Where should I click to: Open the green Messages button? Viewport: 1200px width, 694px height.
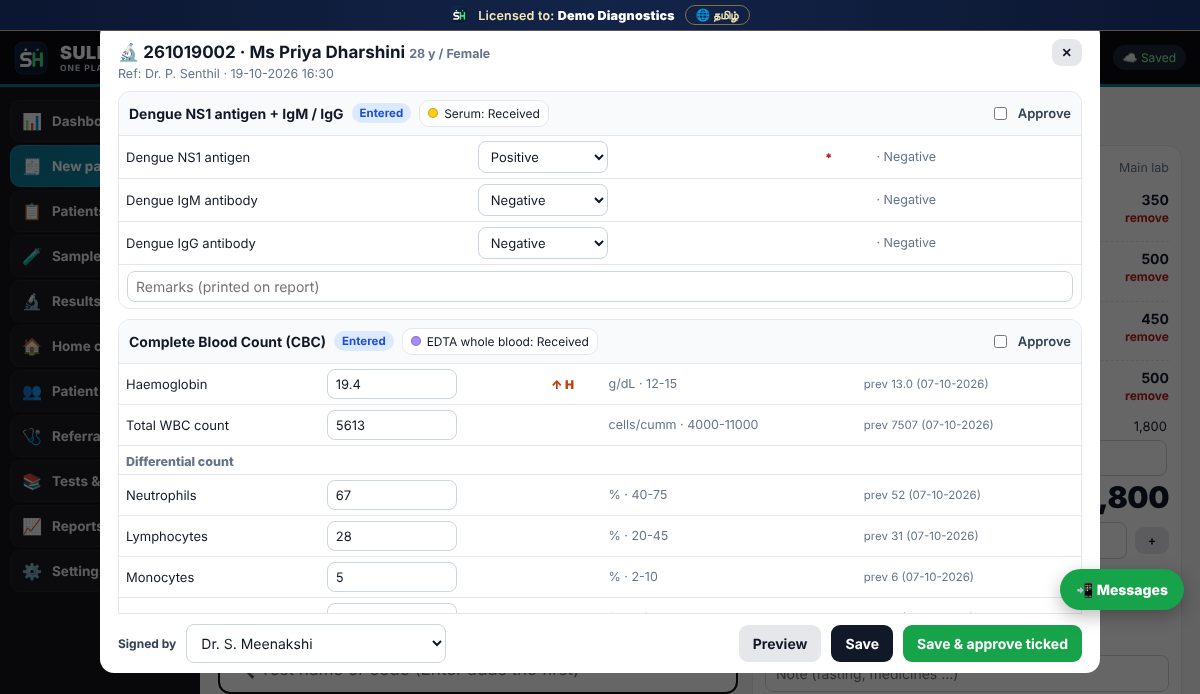coord(1122,590)
